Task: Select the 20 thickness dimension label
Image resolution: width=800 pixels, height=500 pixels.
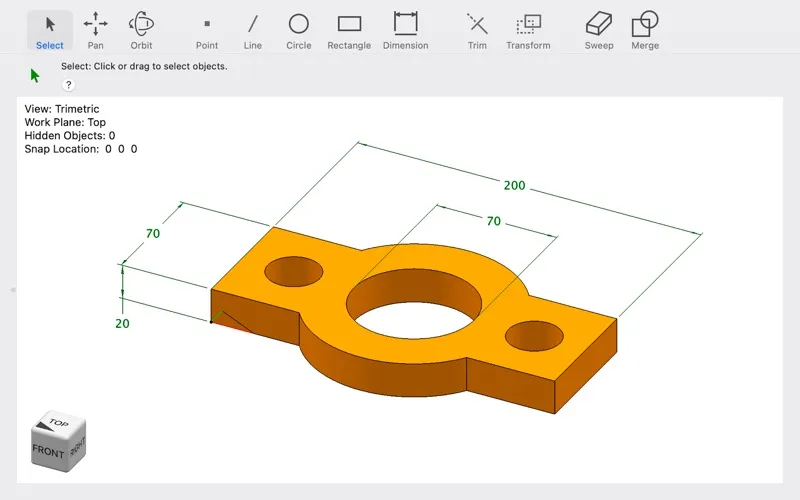Action: click(122, 323)
